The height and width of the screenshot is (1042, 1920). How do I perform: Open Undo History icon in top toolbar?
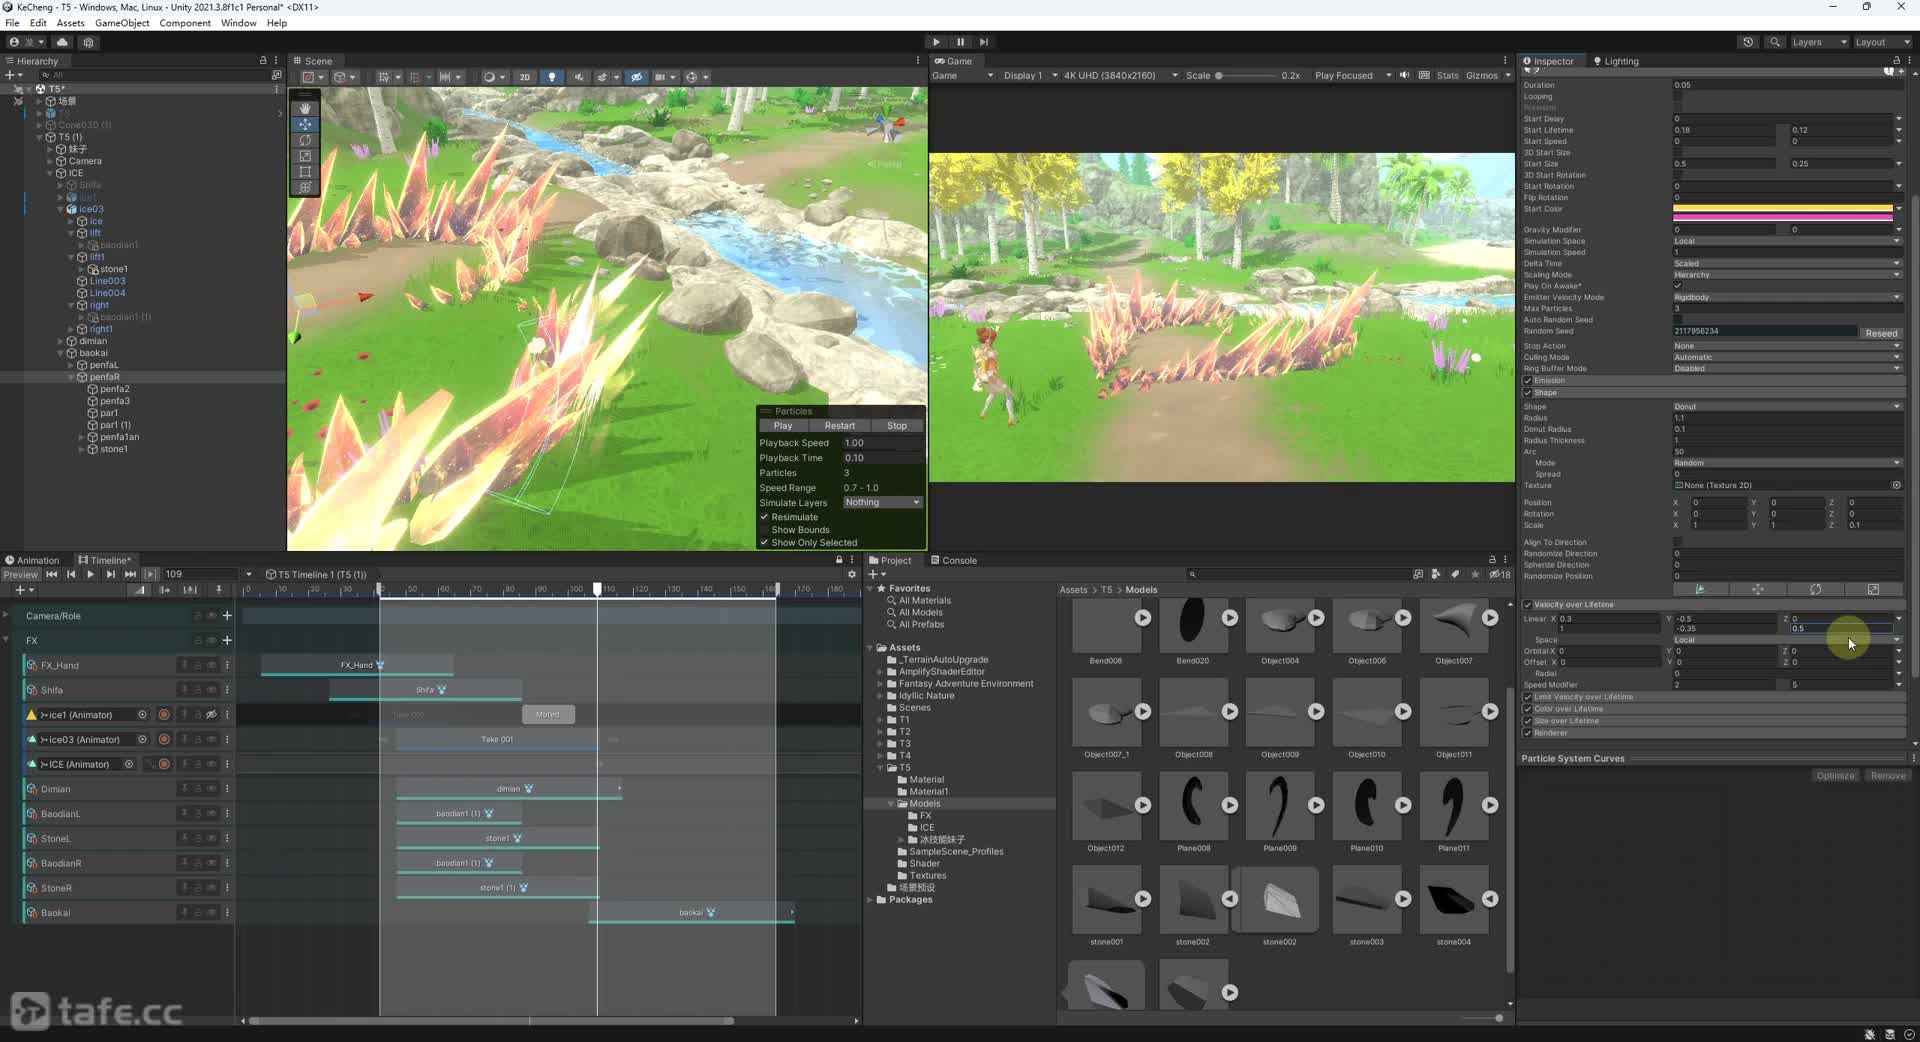1748,42
